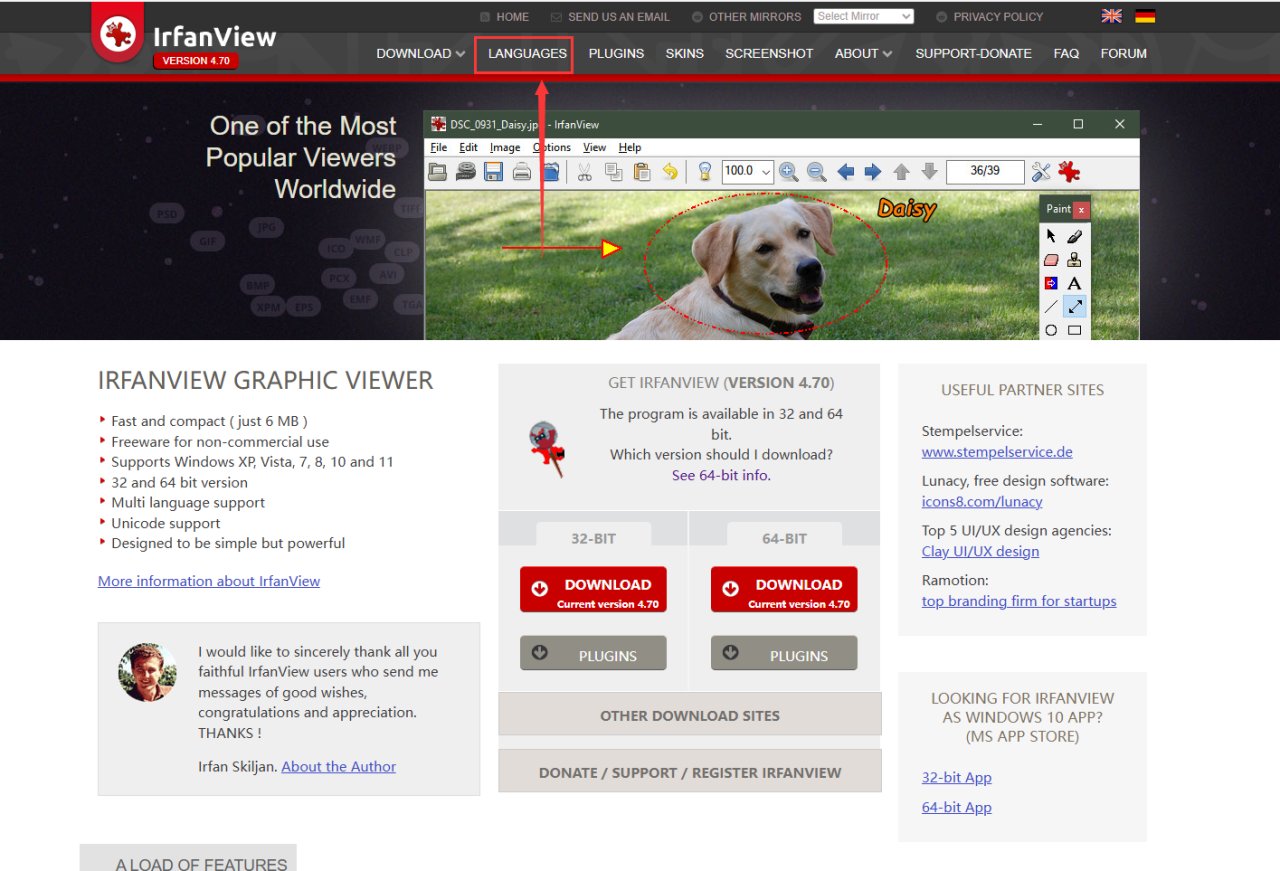Click the Slideshow film reel toolbar icon
The image size is (1280, 871).
tap(465, 171)
